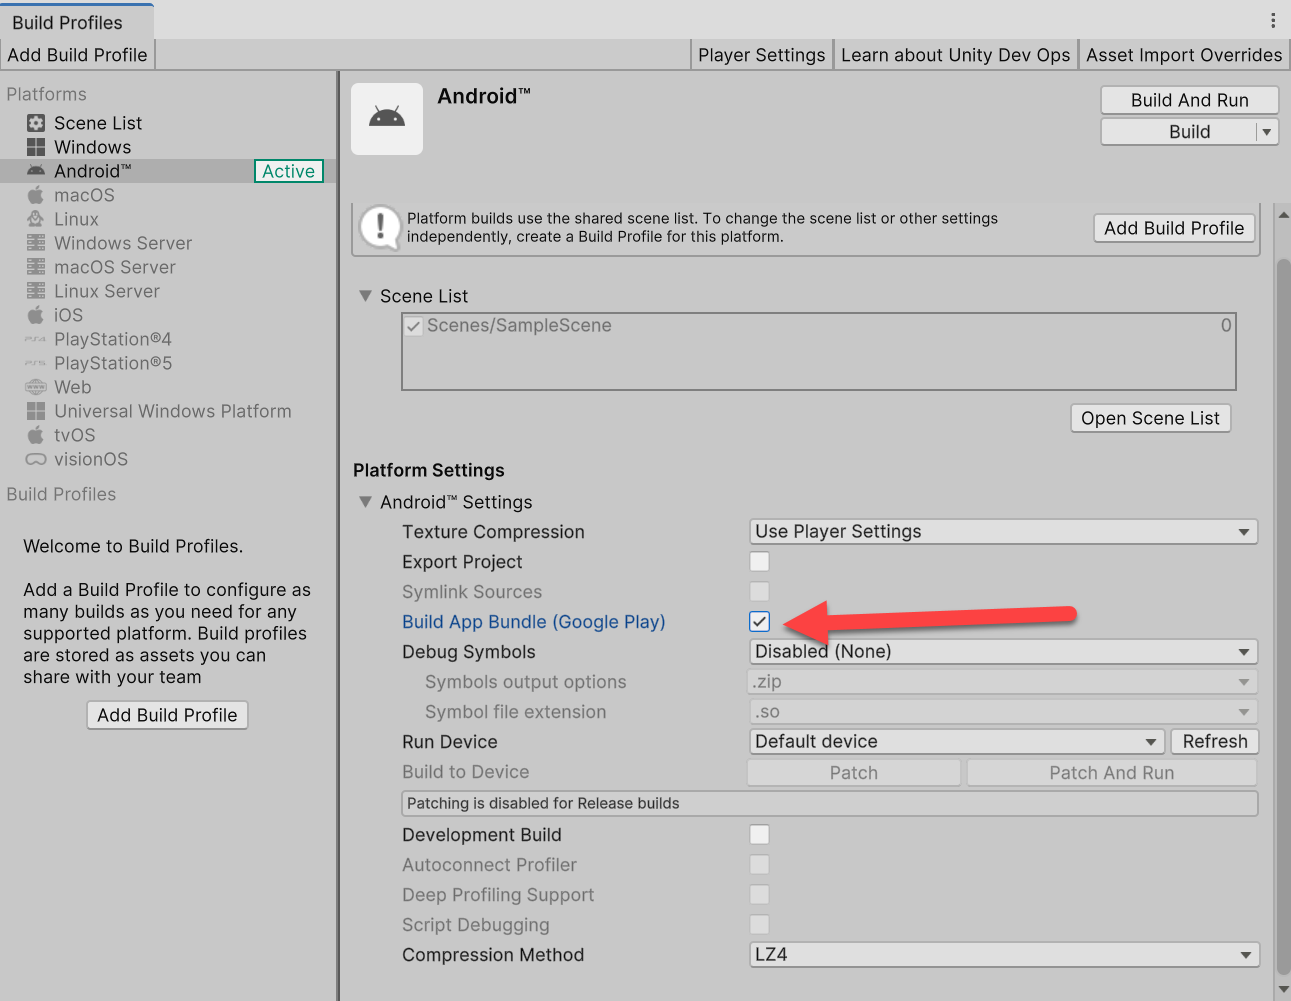Uncheck Build App Bundle (Google Play)
This screenshot has height=1001, width=1291.
[x=760, y=622]
